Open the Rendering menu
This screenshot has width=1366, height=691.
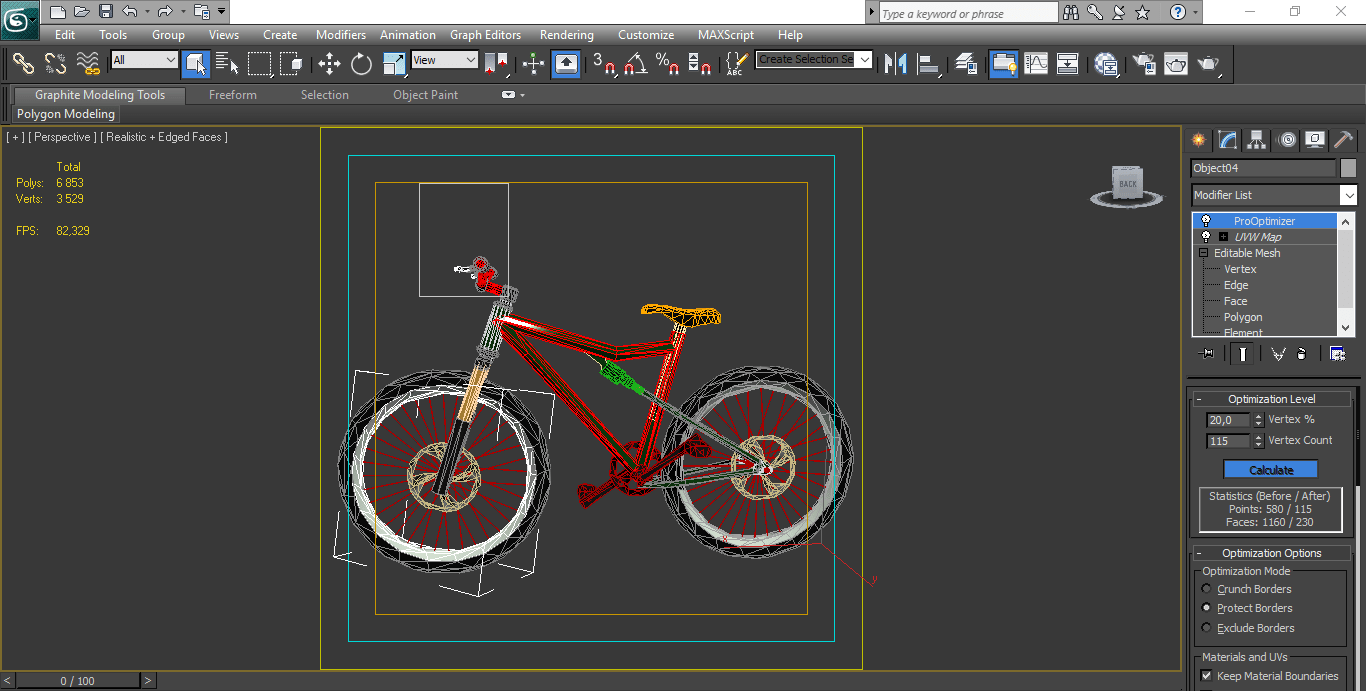(566, 35)
